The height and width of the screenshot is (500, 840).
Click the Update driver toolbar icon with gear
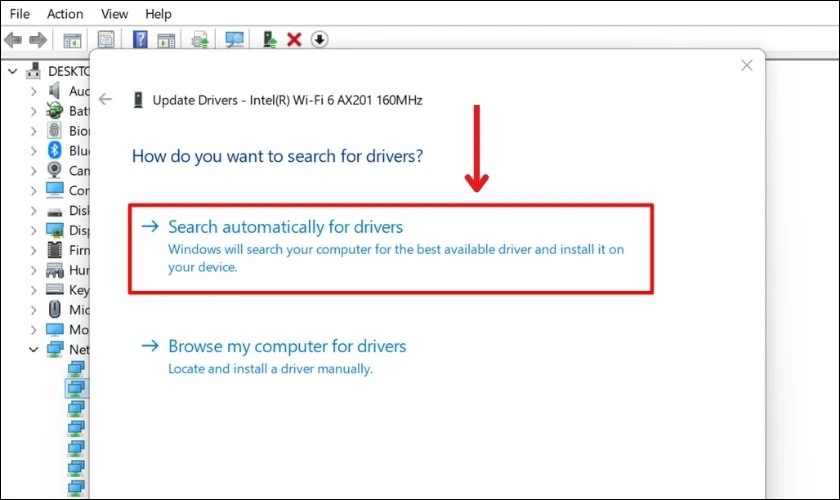point(200,40)
